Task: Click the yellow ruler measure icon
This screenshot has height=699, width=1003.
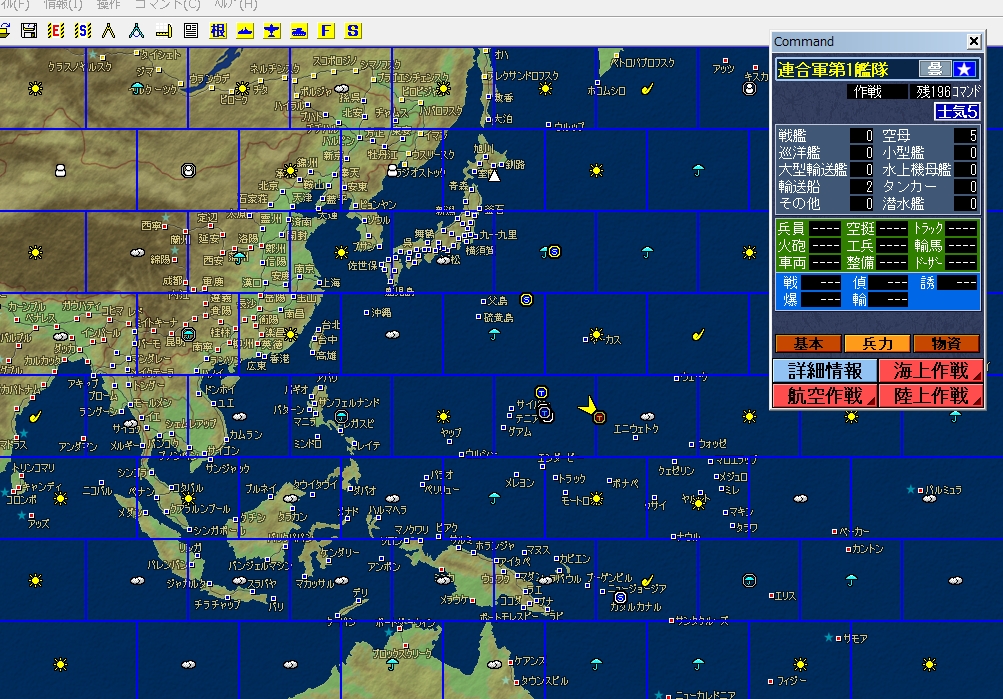Action: (164, 31)
